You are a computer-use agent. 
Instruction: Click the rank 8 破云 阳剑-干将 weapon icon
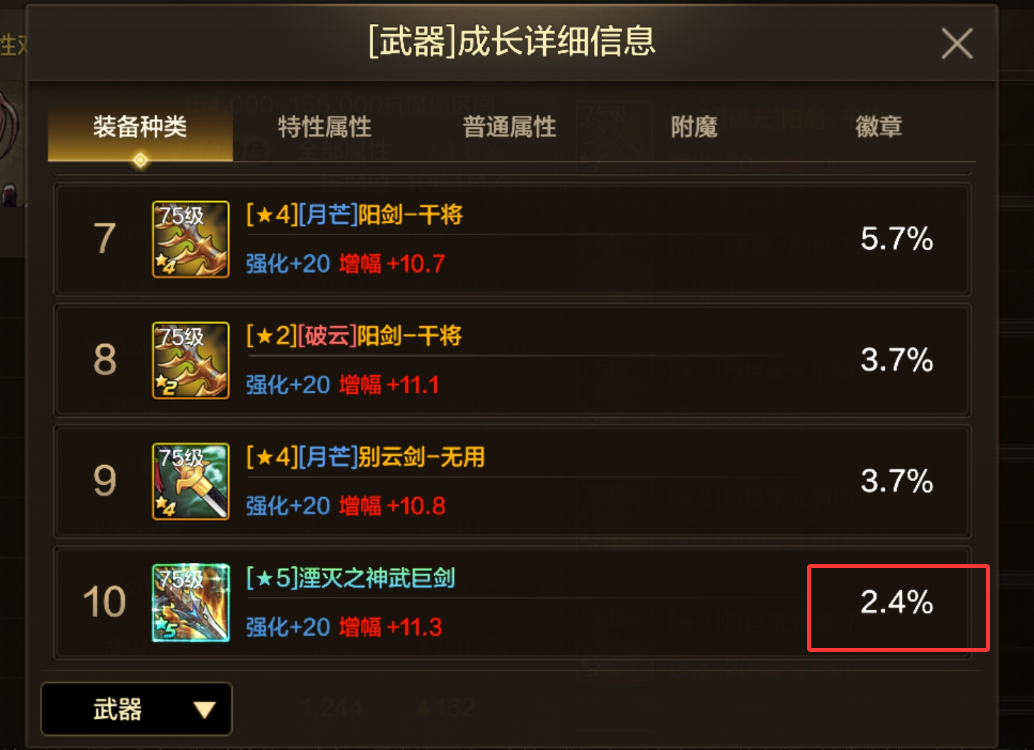(x=191, y=360)
